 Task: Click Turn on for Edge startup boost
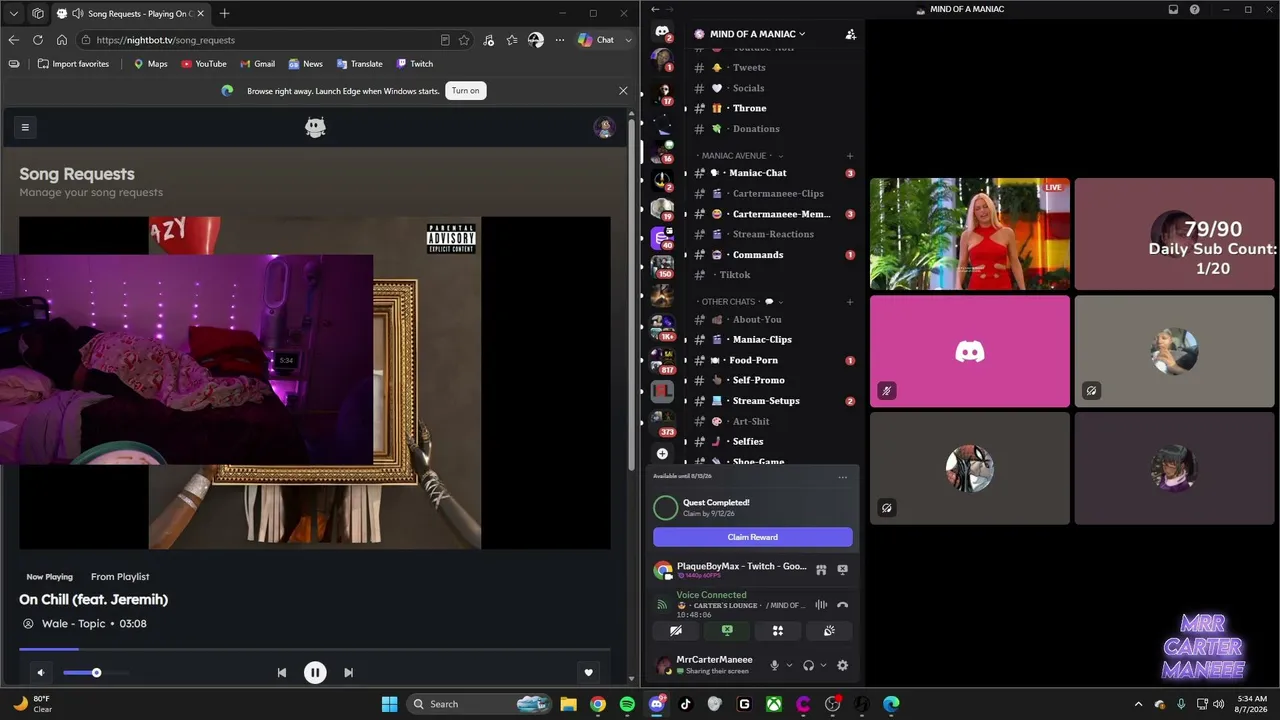point(465,91)
